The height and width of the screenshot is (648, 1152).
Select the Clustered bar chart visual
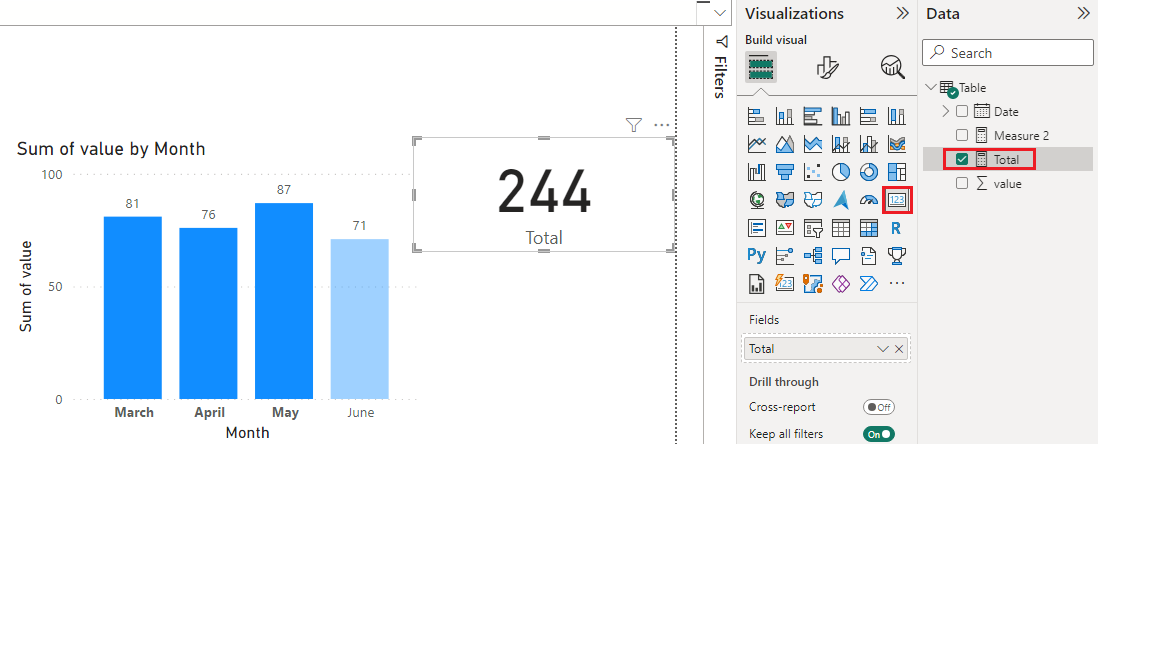pyautogui.click(x=813, y=116)
